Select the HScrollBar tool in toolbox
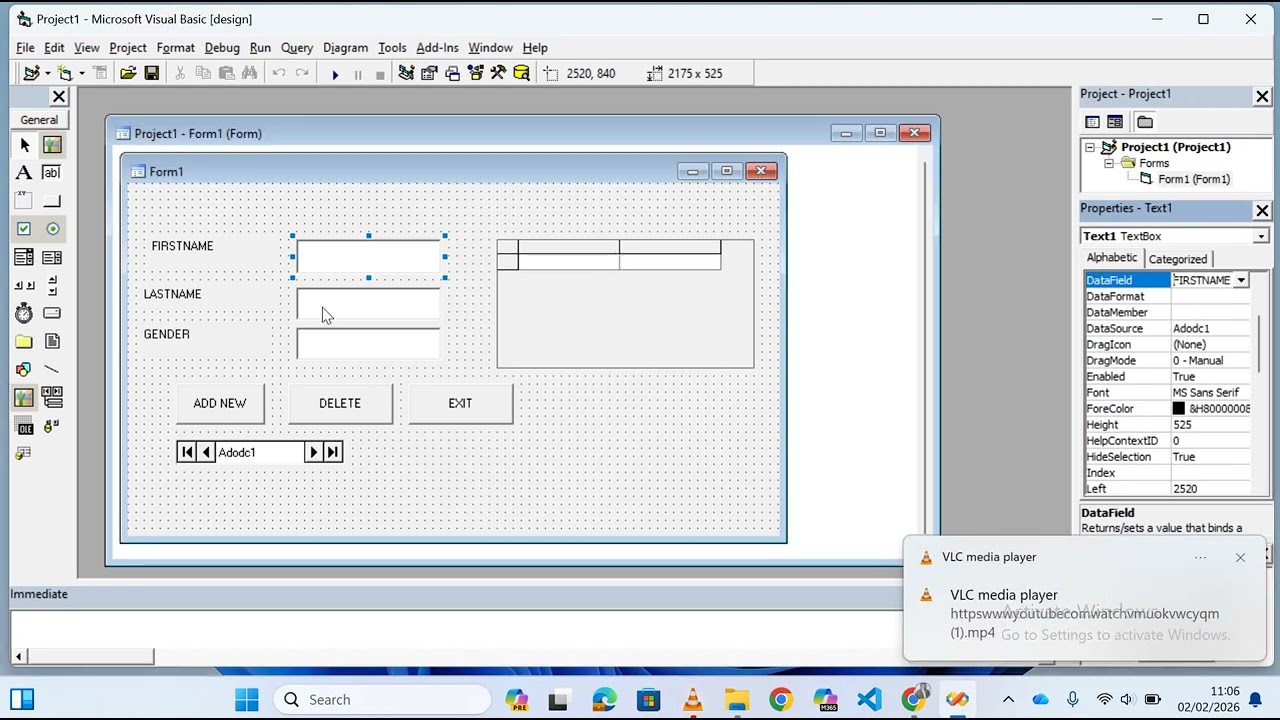The image size is (1280, 720). (x=24, y=285)
